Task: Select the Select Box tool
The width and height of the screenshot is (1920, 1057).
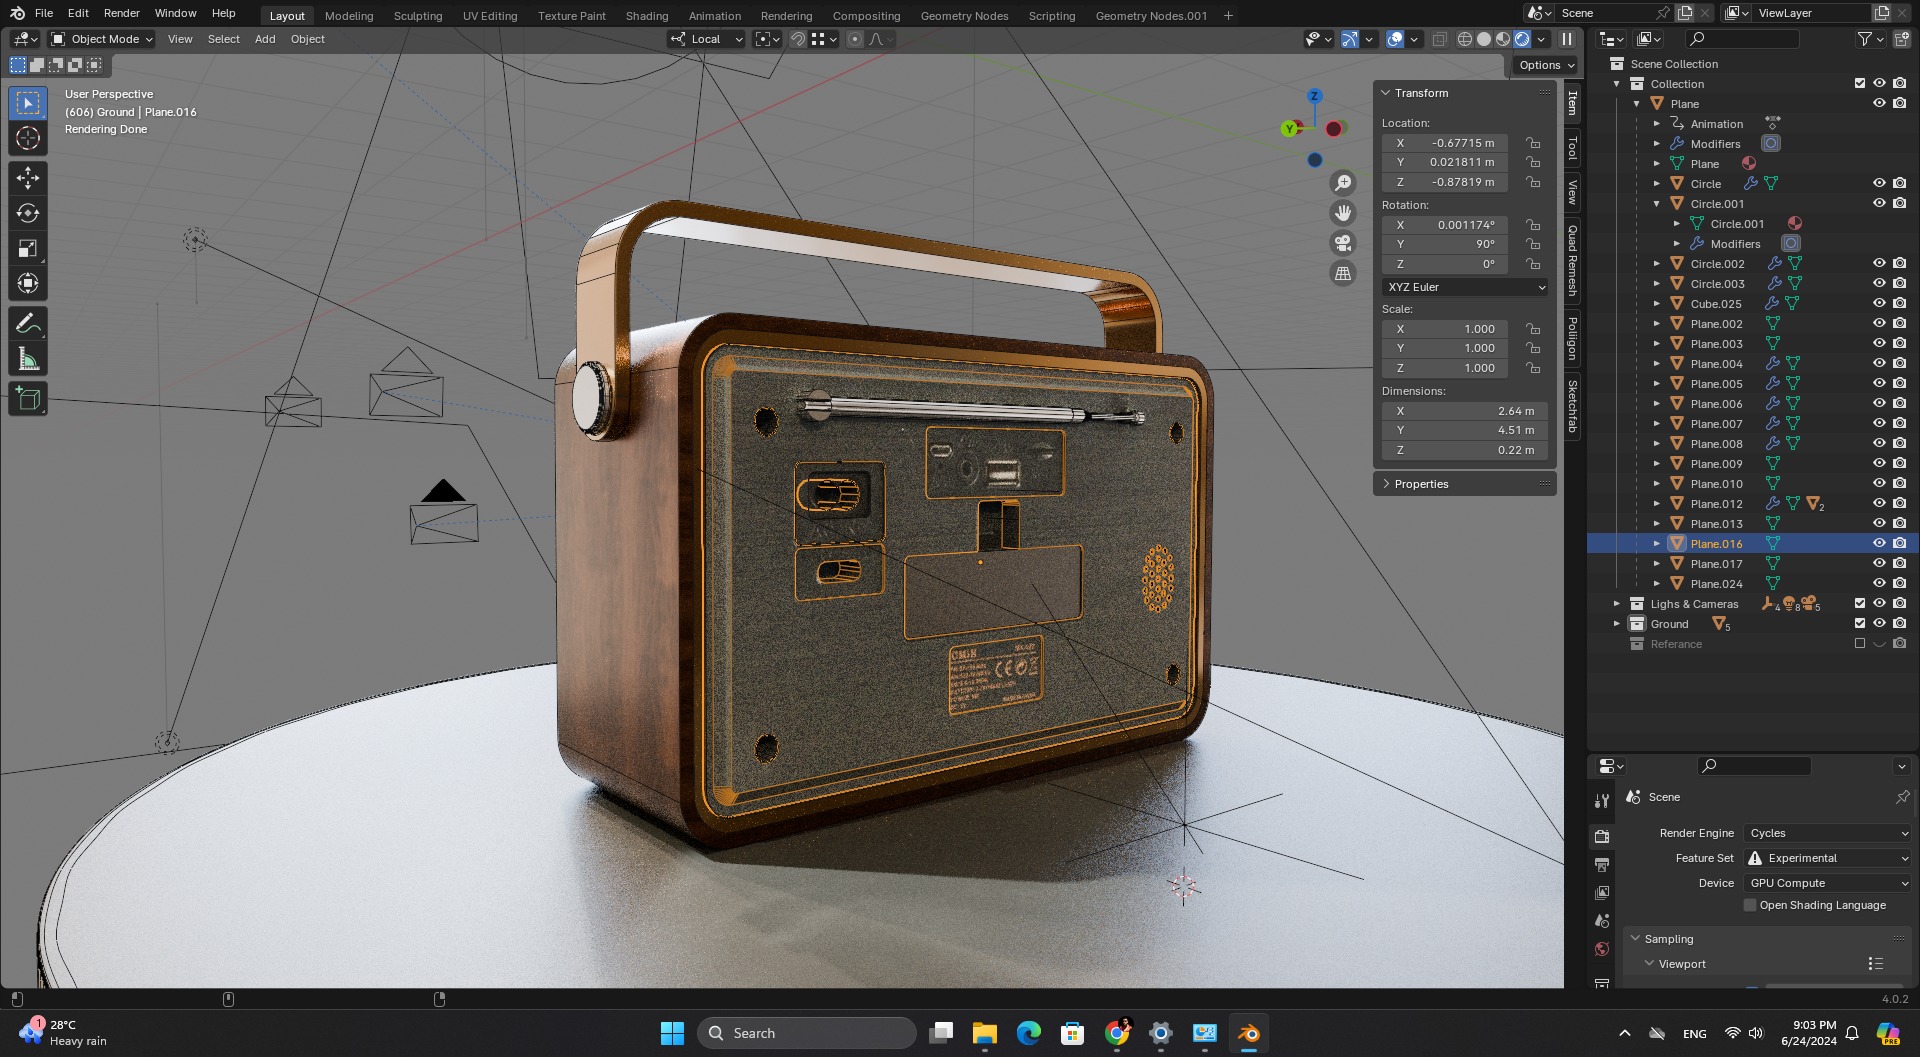Action: click(28, 103)
